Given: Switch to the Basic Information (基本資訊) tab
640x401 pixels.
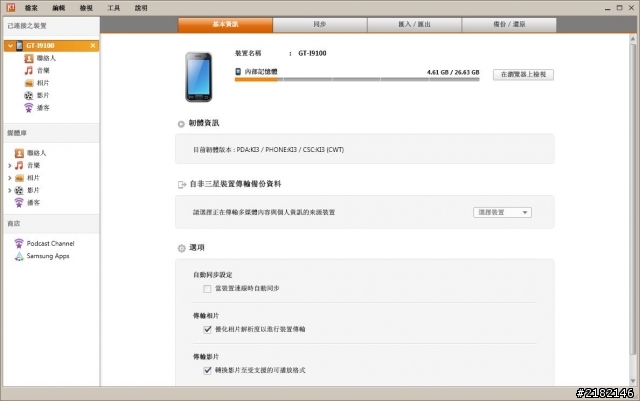Looking at the screenshot, I should pos(225,25).
